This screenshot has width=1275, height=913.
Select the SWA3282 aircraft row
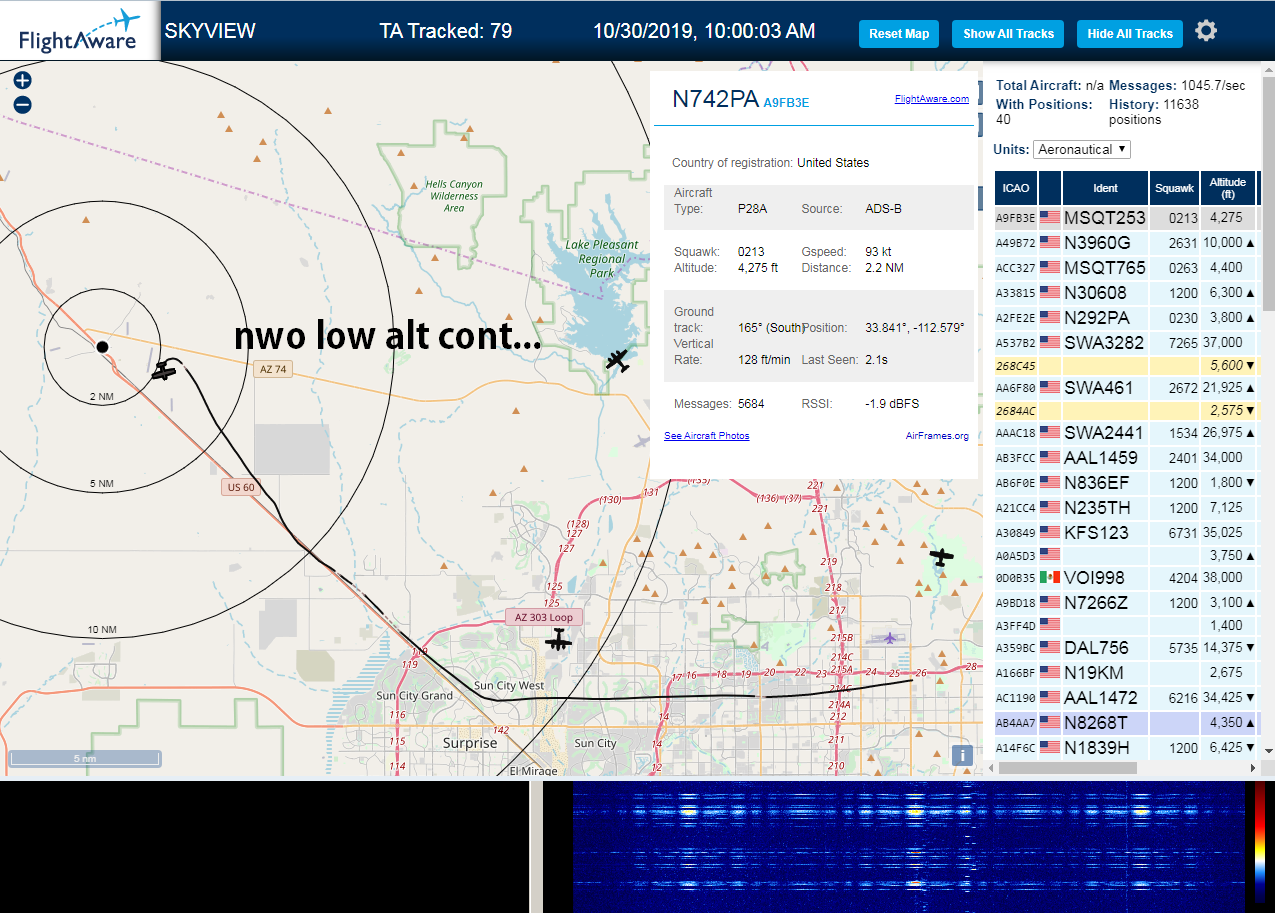pos(1126,343)
